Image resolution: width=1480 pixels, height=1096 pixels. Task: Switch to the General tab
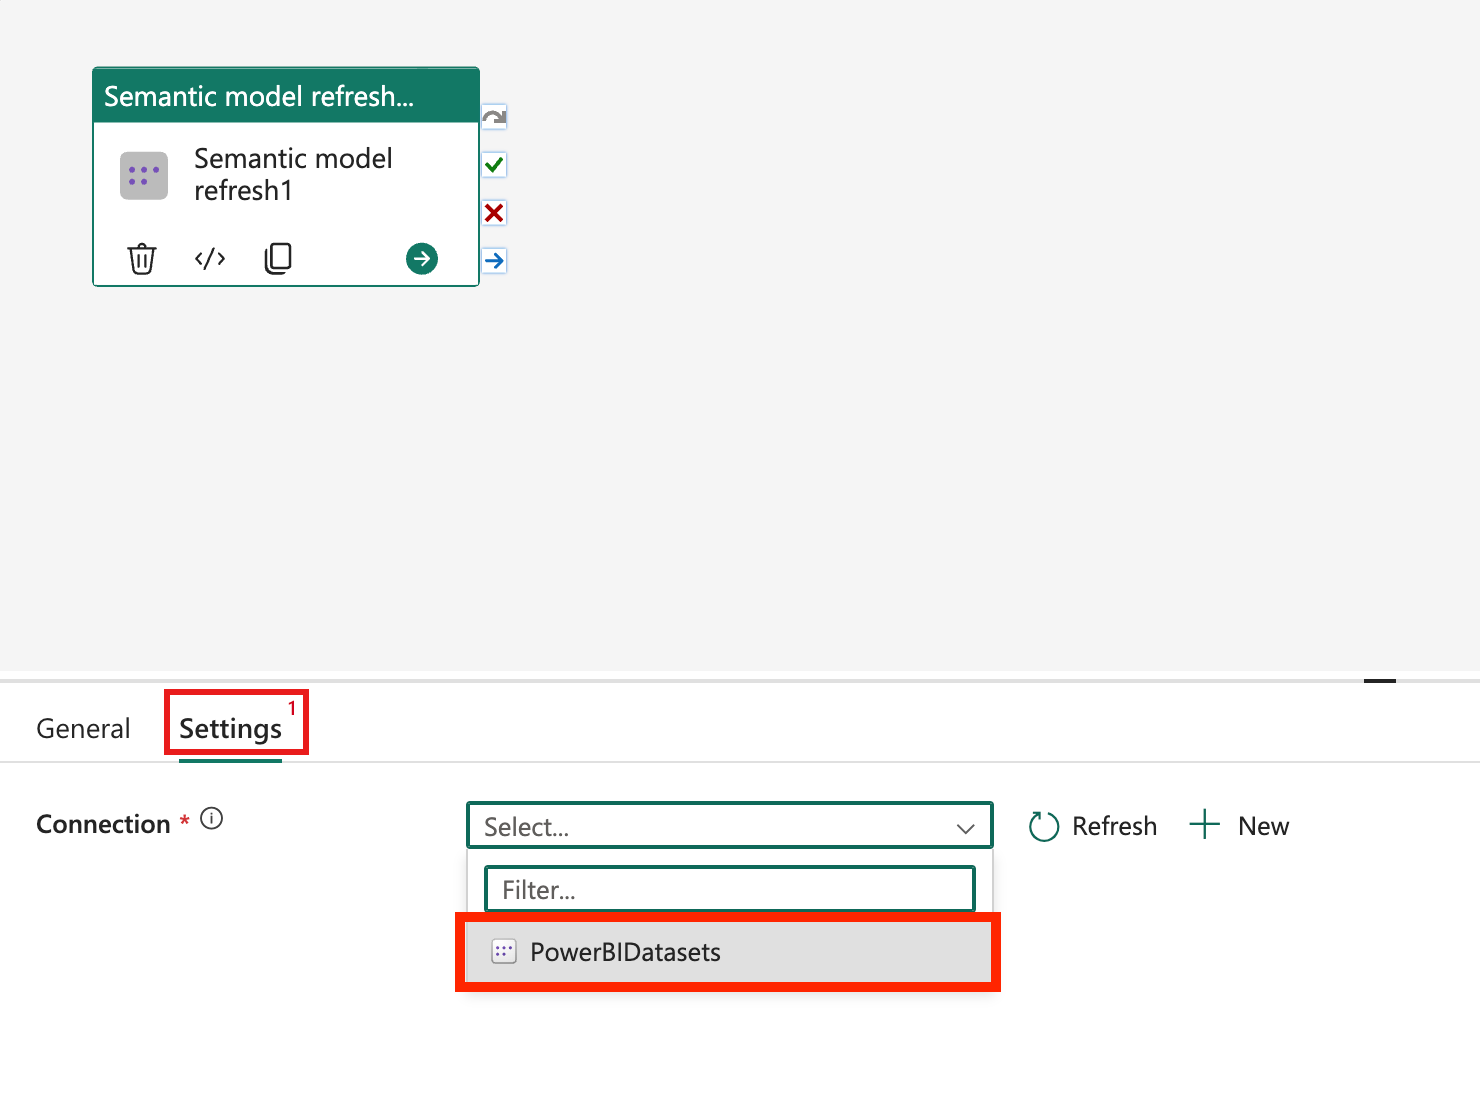[x=83, y=728]
